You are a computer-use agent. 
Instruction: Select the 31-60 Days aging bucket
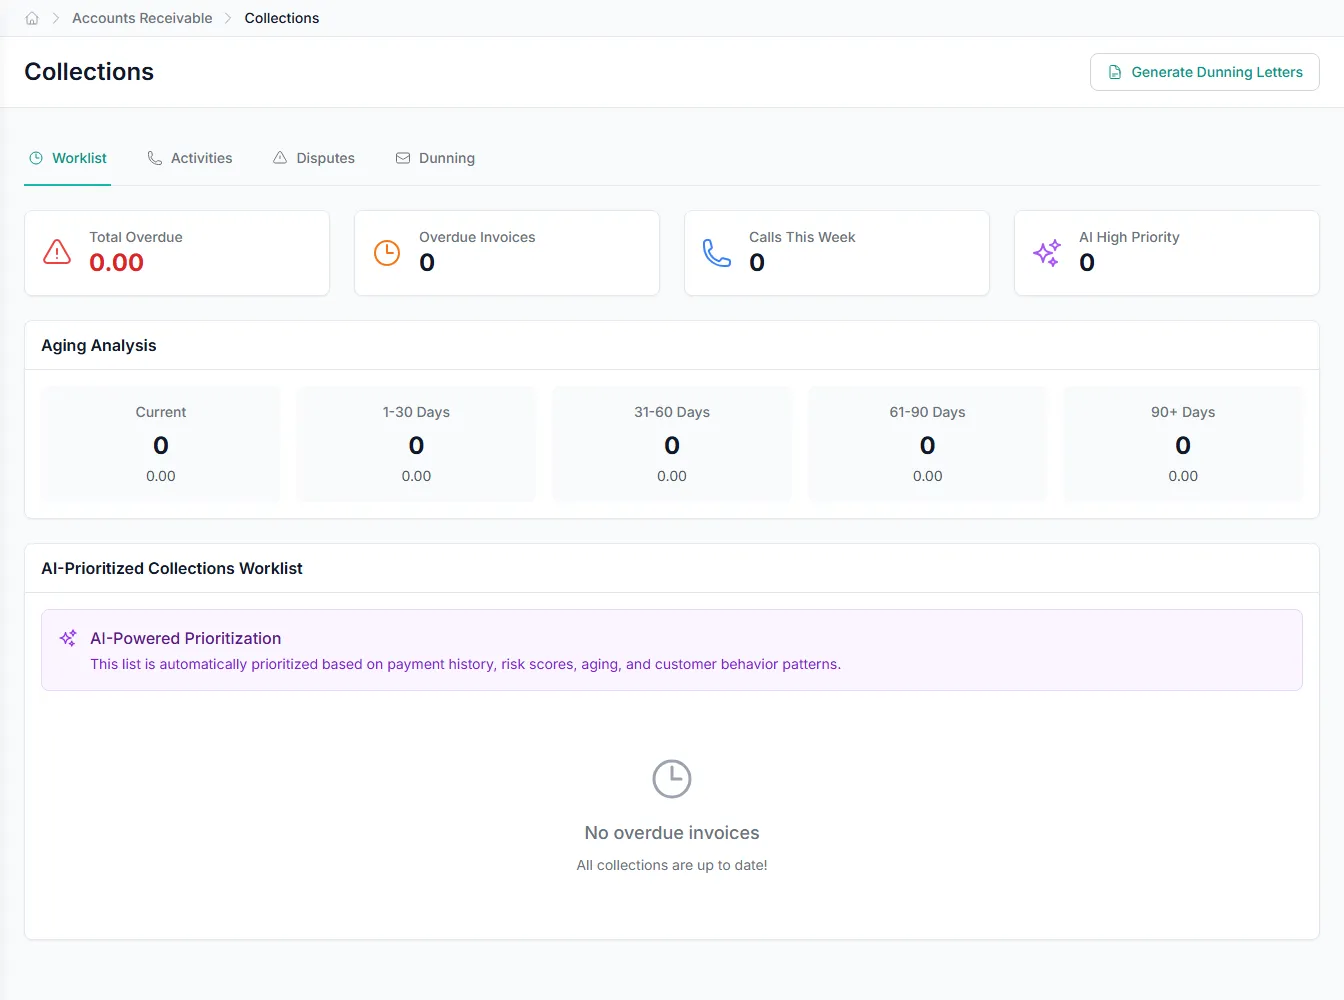pos(672,444)
